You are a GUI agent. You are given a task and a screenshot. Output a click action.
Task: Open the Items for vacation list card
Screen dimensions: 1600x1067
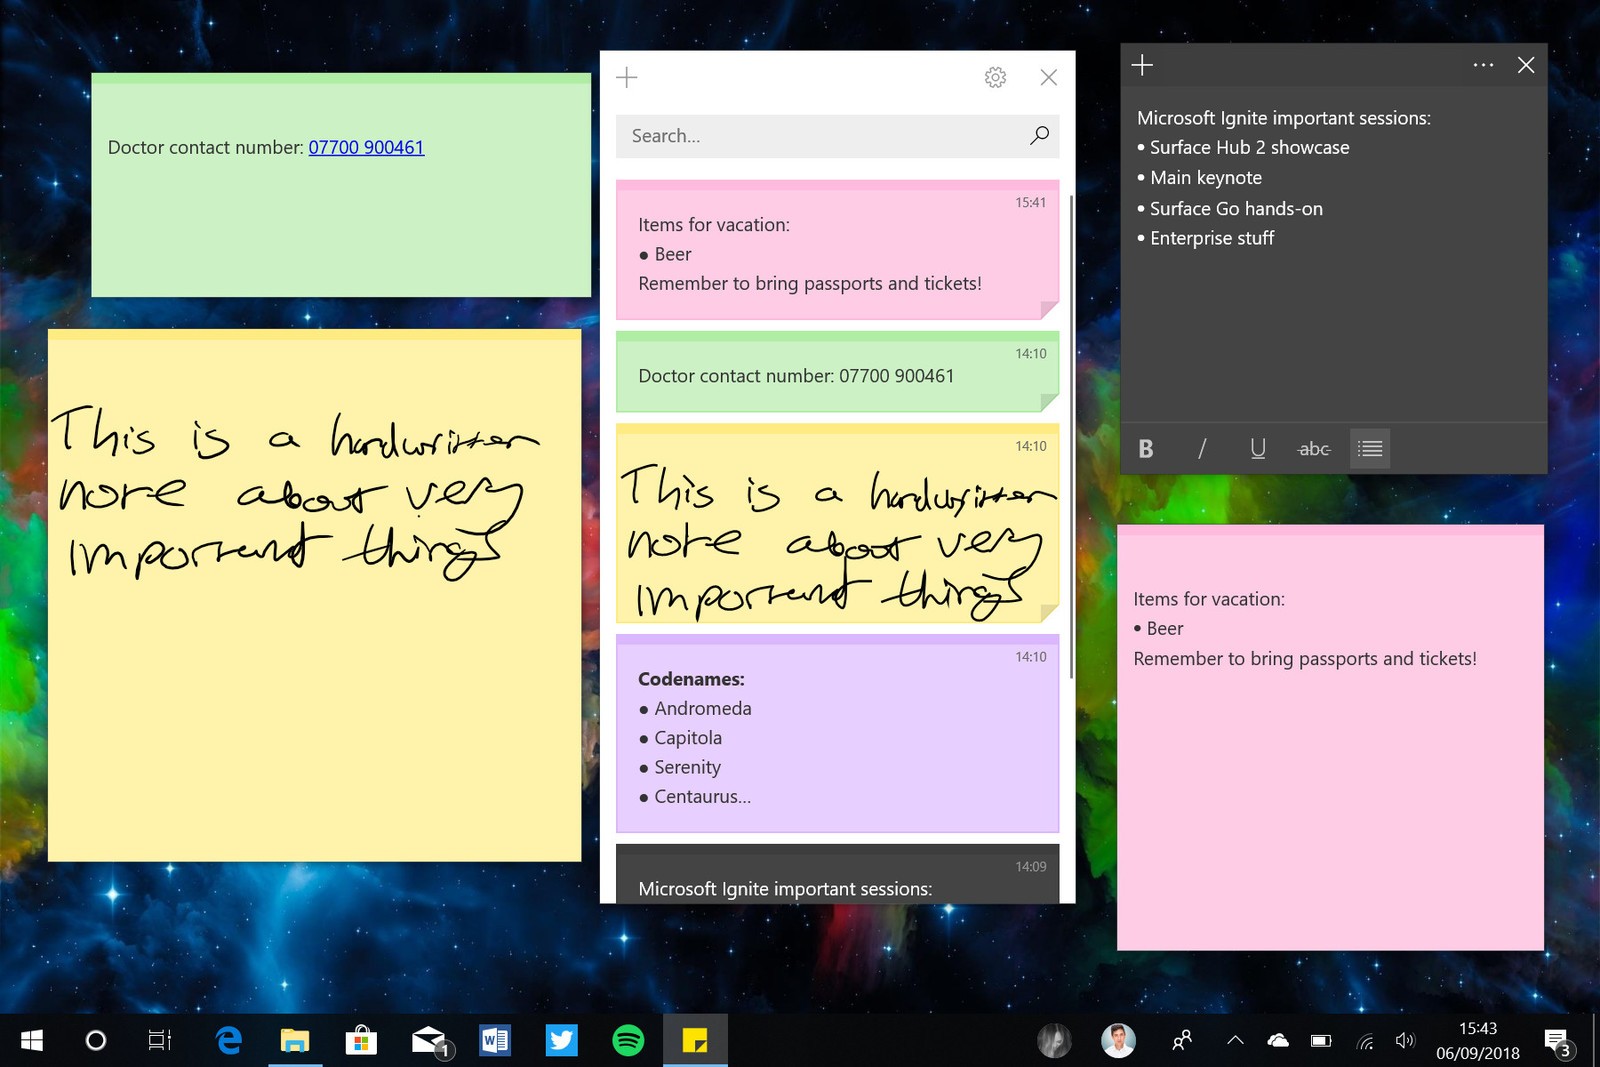pyautogui.click(x=837, y=252)
